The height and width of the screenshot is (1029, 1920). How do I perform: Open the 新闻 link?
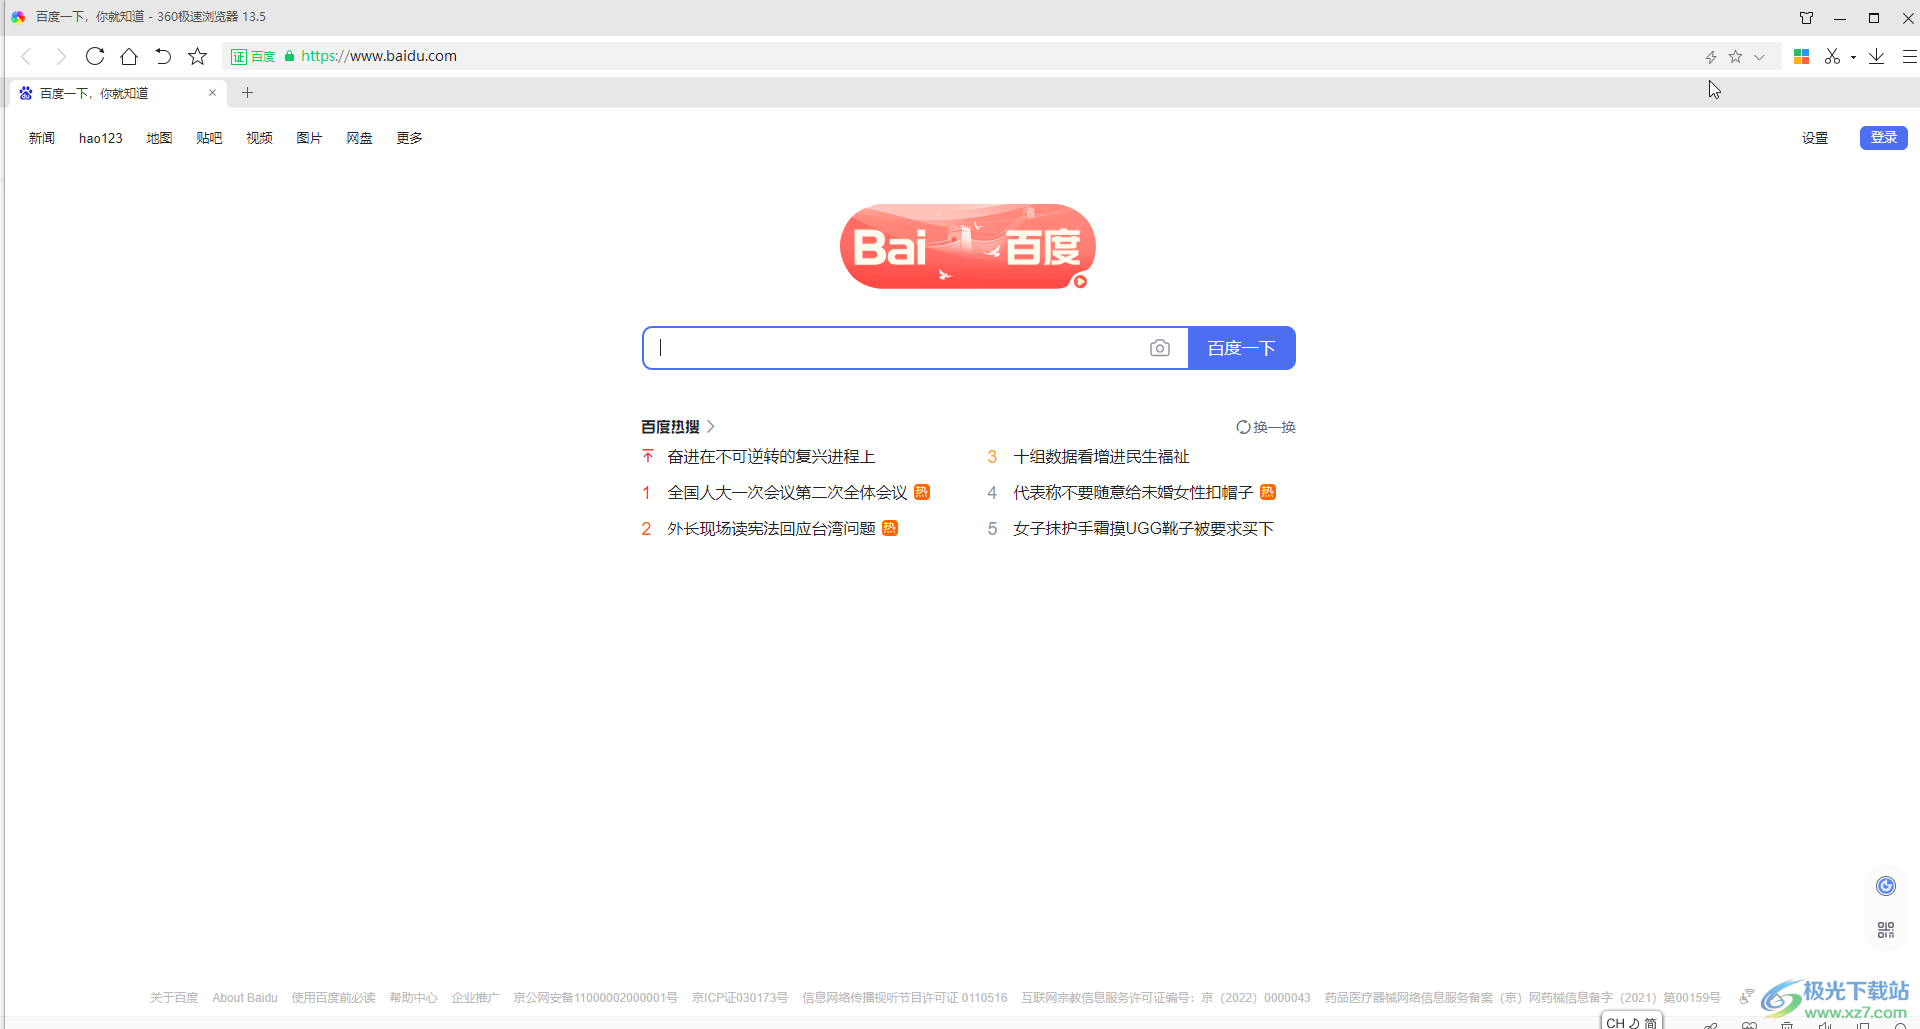tap(41, 138)
